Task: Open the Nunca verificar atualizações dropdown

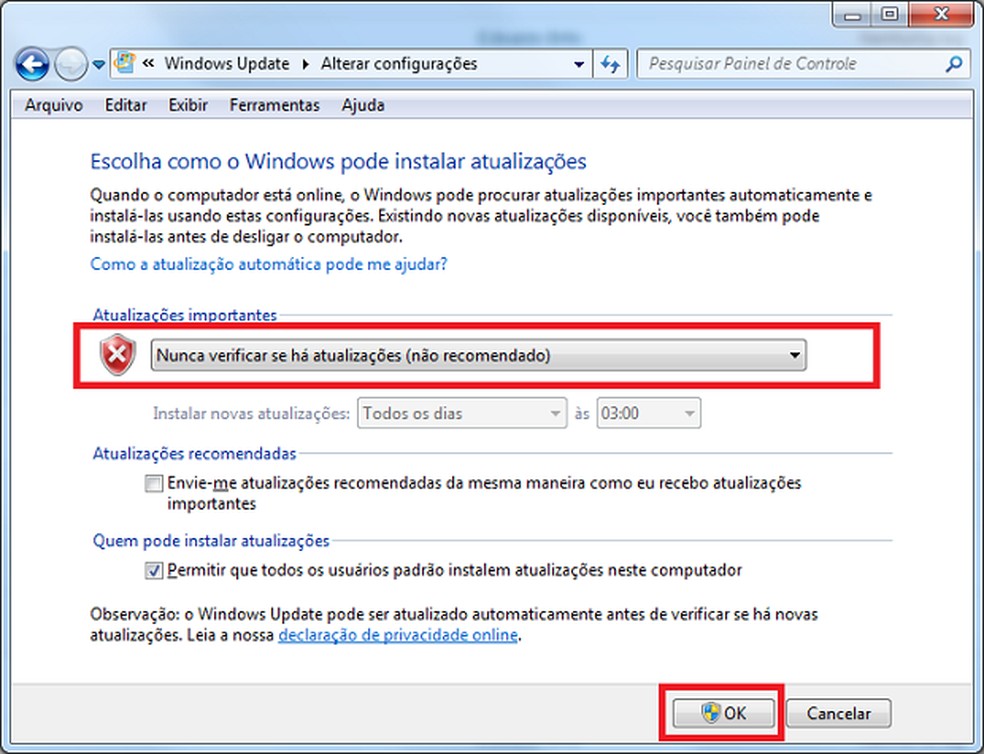Action: tap(794, 355)
